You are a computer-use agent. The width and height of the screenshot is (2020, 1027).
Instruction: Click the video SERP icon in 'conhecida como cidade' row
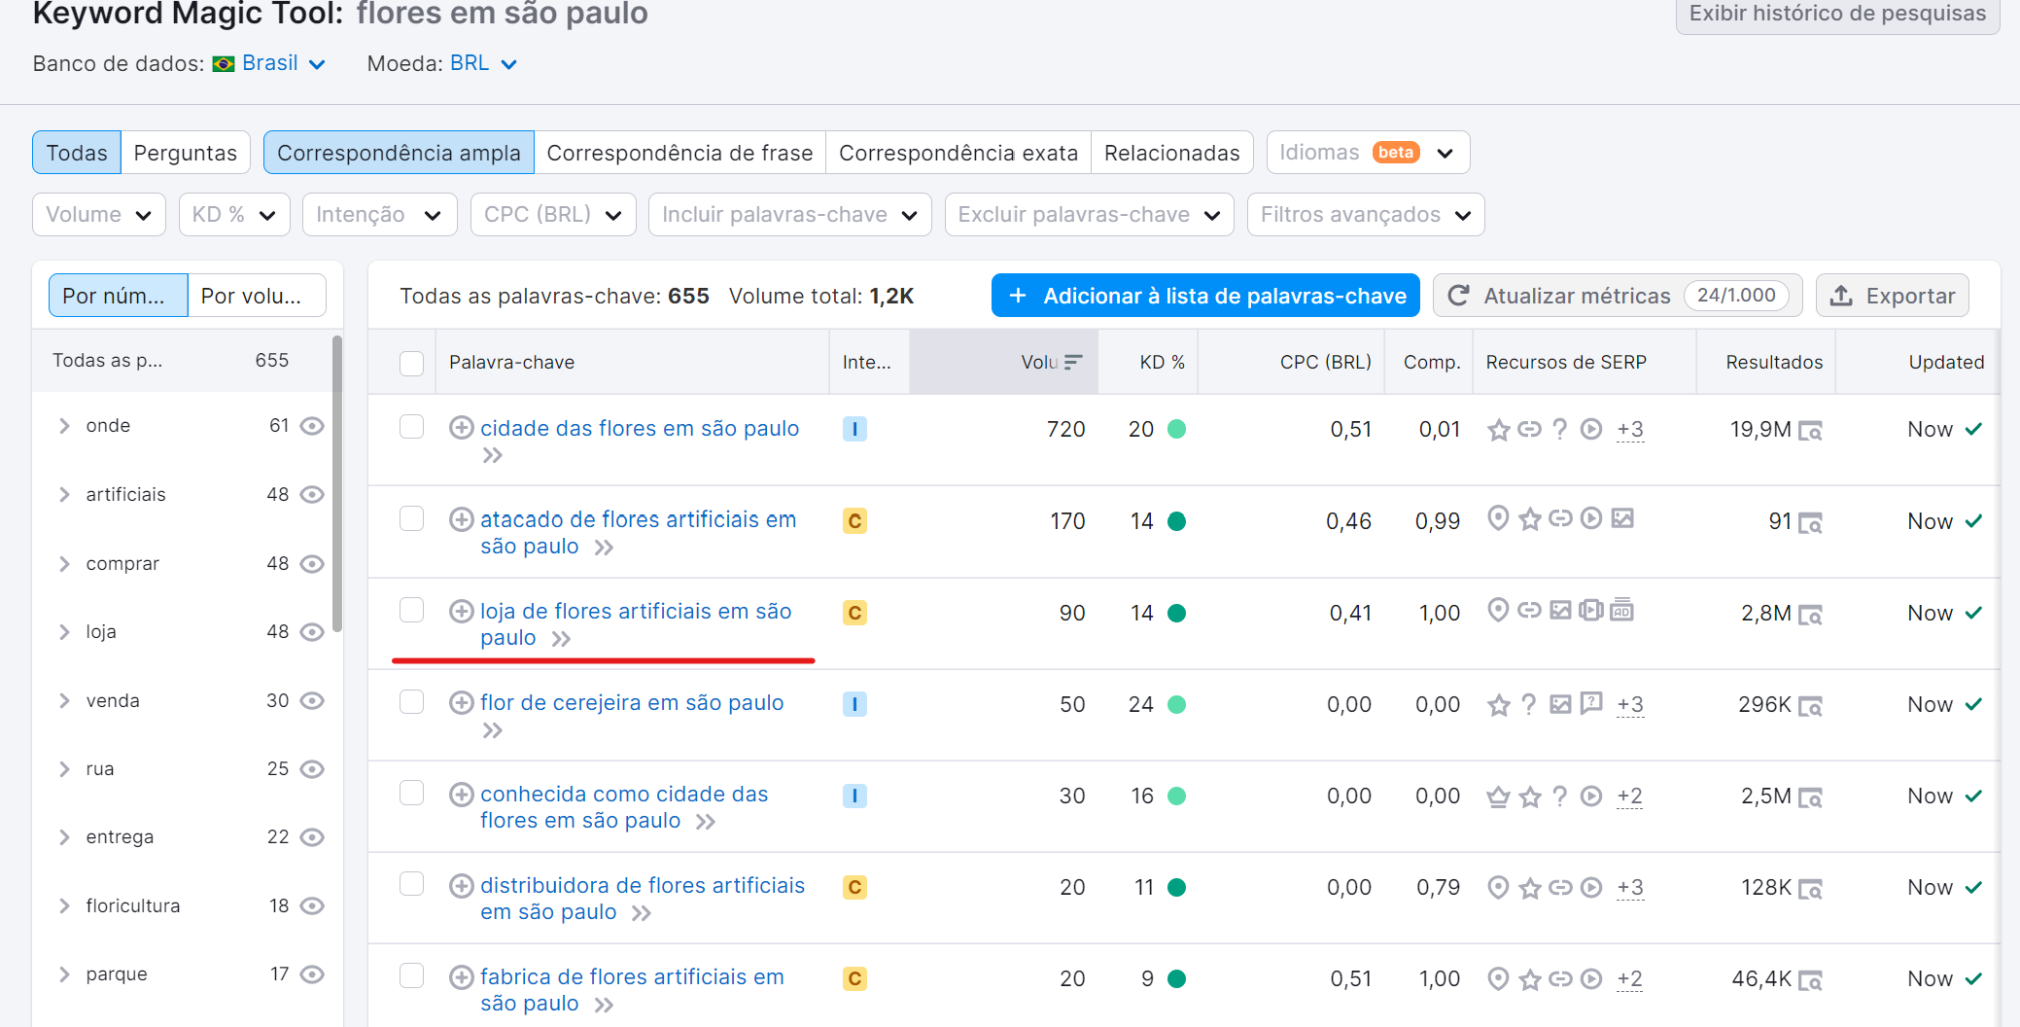(1591, 796)
